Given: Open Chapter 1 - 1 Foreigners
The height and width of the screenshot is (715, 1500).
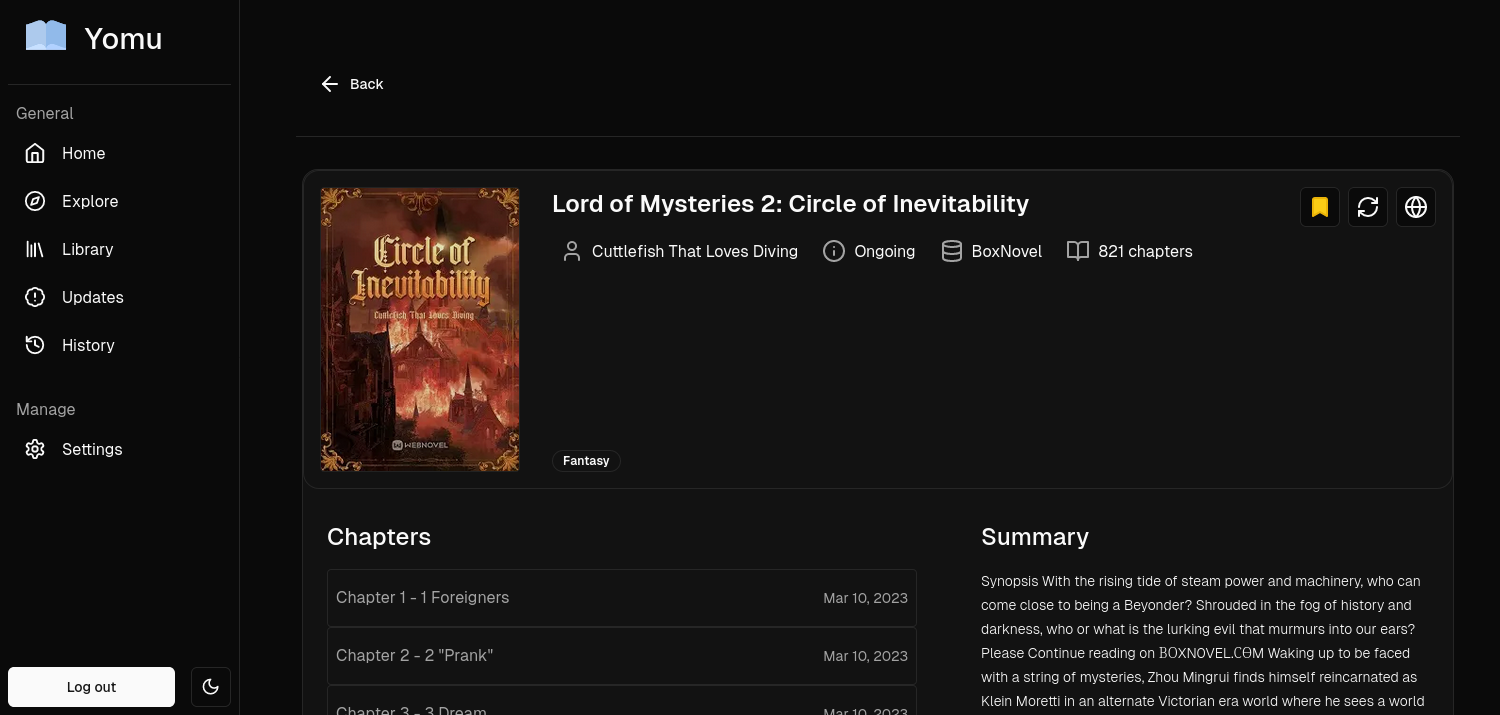Looking at the screenshot, I should click(x=622, y=598).
